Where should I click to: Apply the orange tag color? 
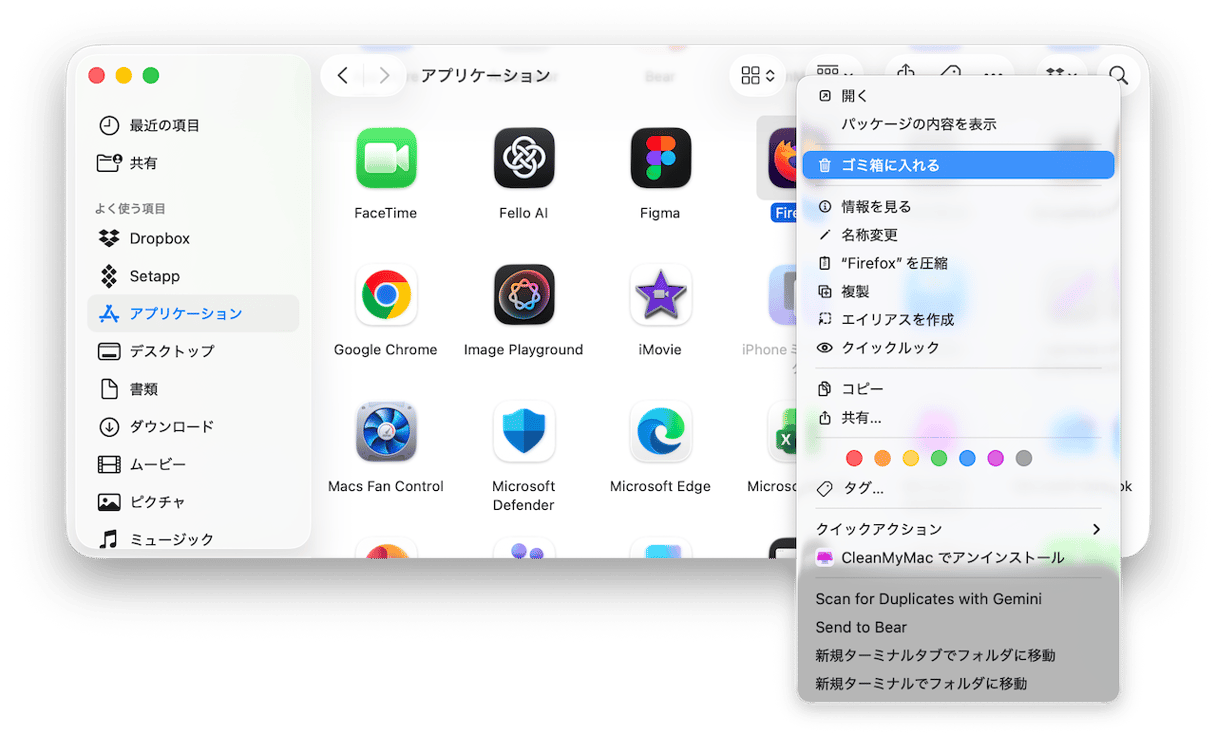882,458
